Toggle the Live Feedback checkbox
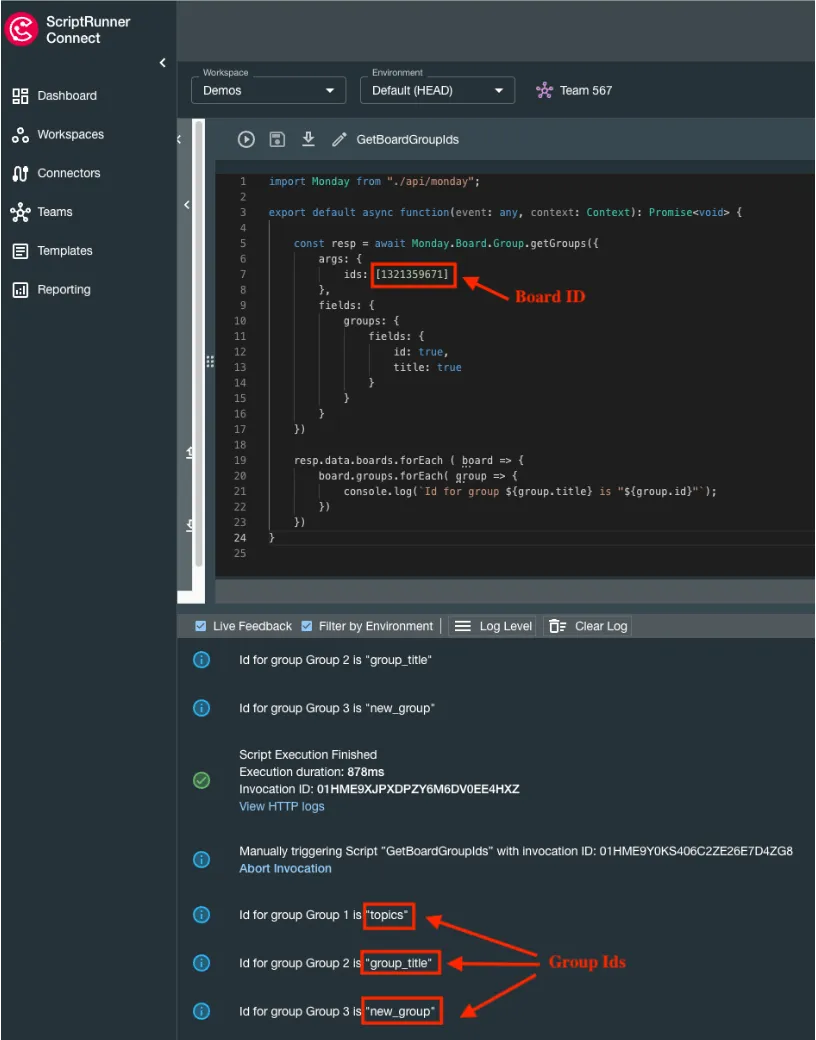This screenshot has width=816, height=1040. (200, 626)
